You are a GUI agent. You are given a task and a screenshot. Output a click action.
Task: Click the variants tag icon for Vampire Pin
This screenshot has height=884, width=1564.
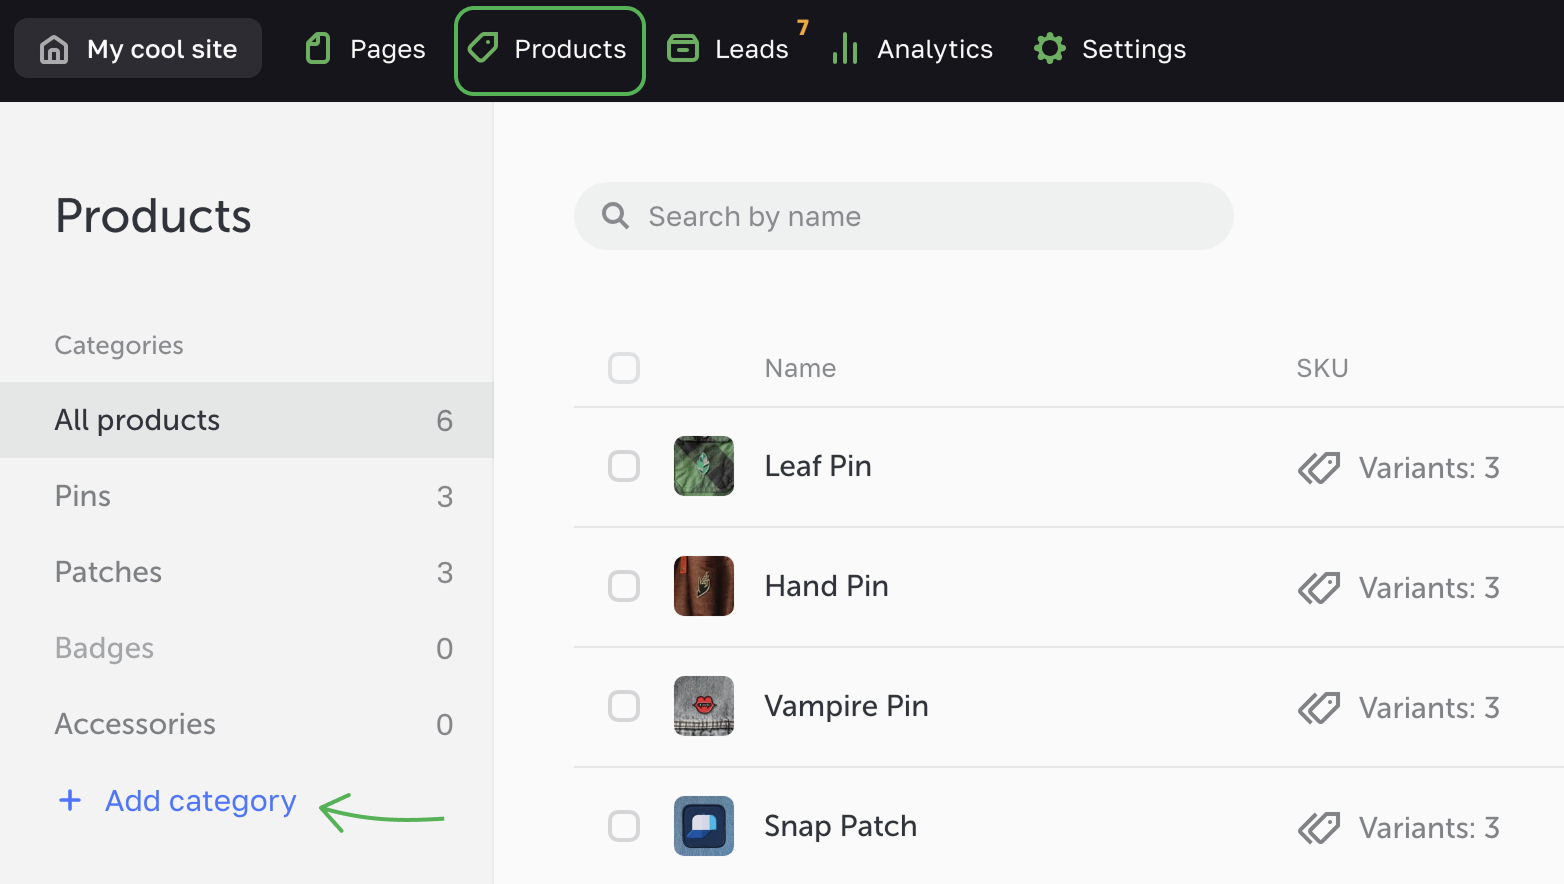[x=1319, y=708]
